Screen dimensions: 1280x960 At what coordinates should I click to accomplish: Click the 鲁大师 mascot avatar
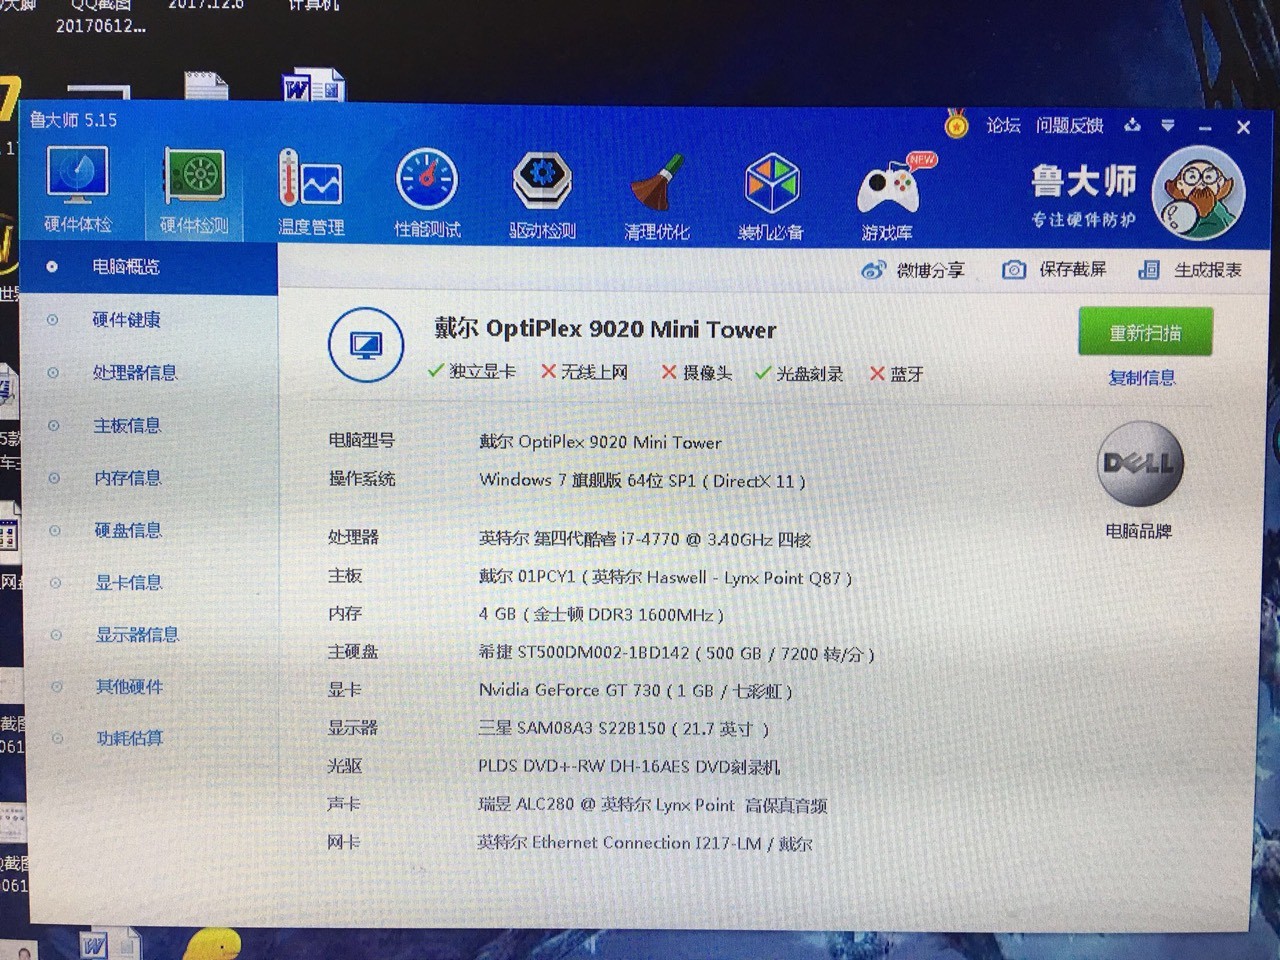pyautogui.click(x=1198, y=193)
